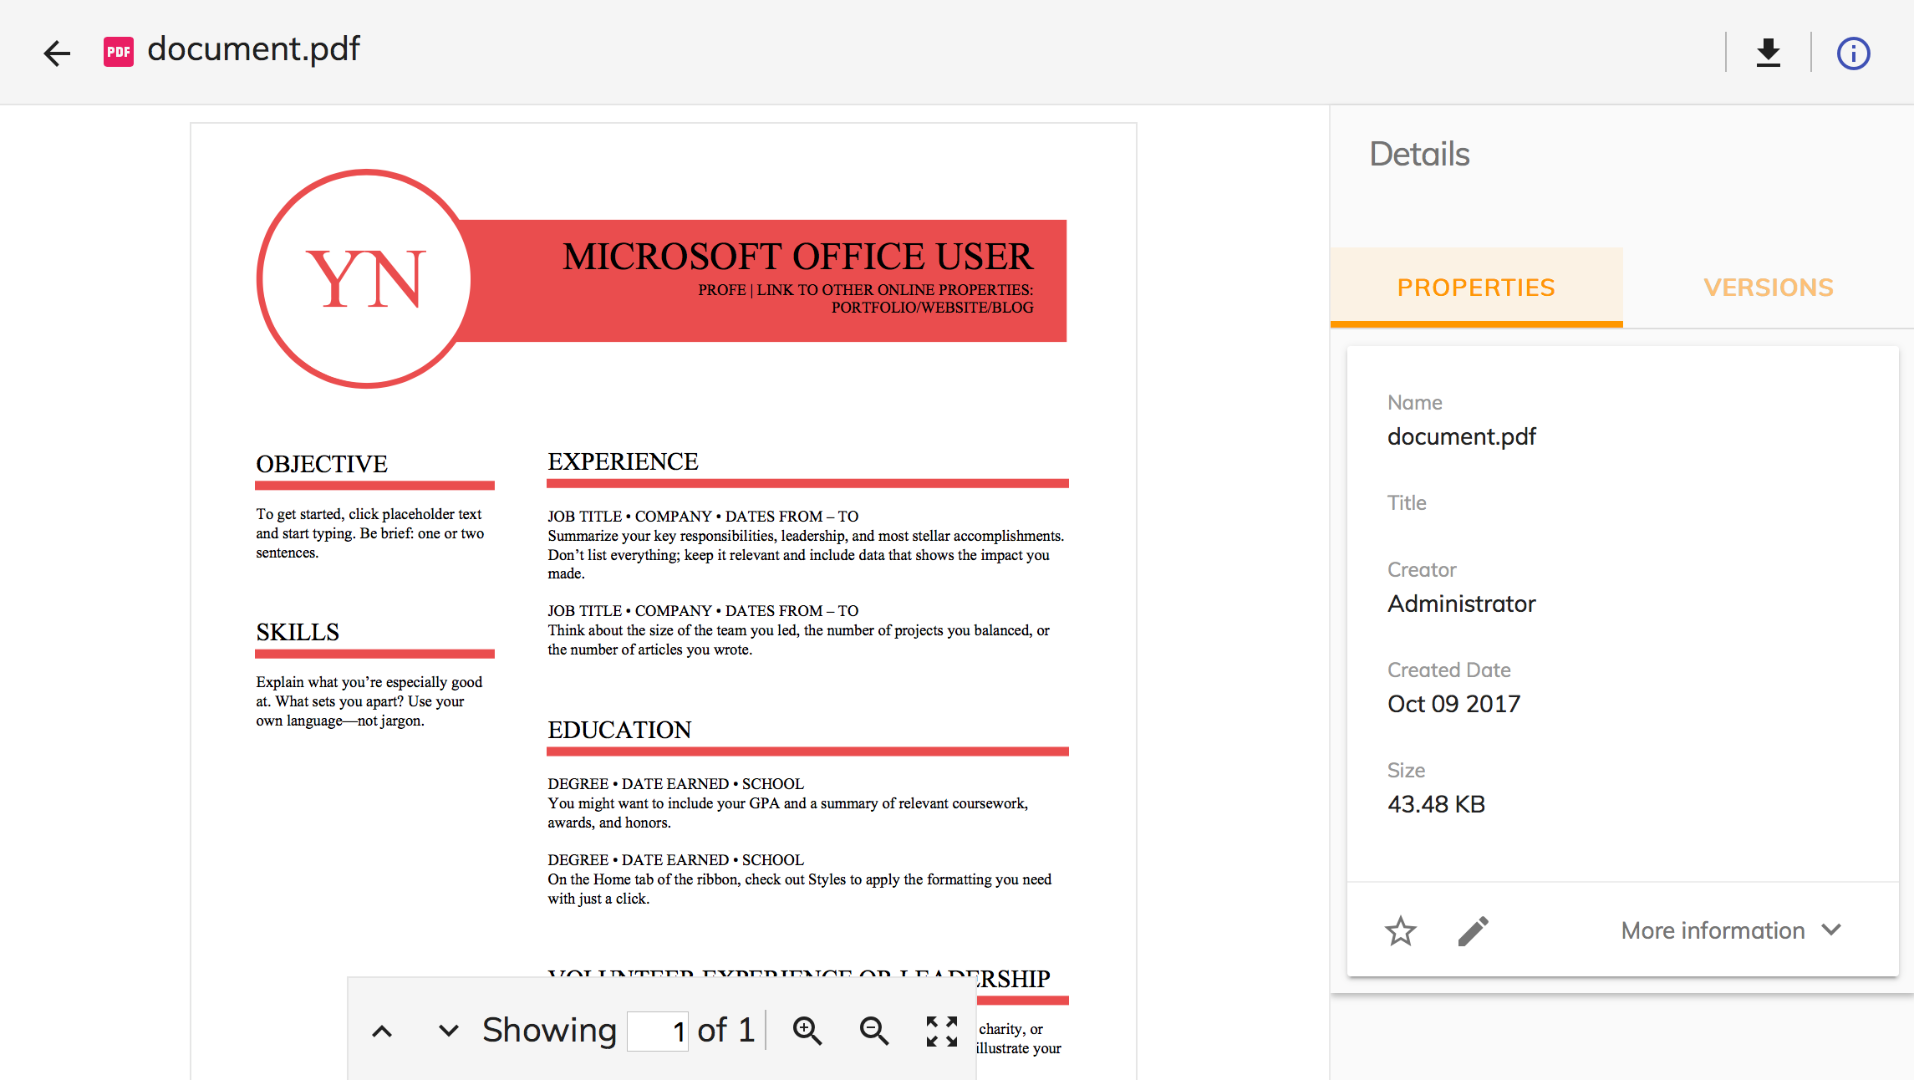Go to next page with down chevron
Image resolution: width=1914 pixels, height=1080 pixels.
click(x=448, y=1031)
